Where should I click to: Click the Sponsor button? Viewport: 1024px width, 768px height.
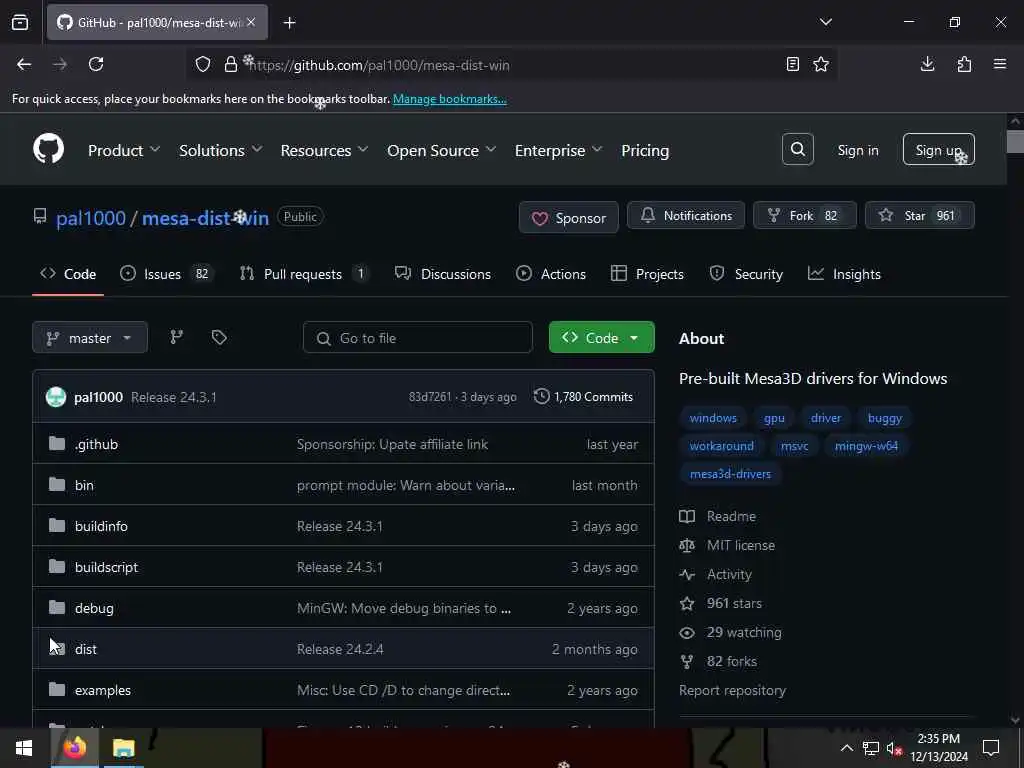pyautogui.click(x=568, y=217)
